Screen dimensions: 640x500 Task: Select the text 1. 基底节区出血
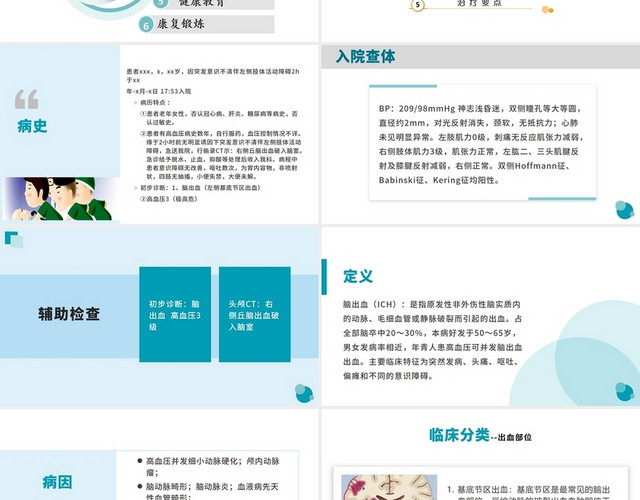[x=477, y=489]
